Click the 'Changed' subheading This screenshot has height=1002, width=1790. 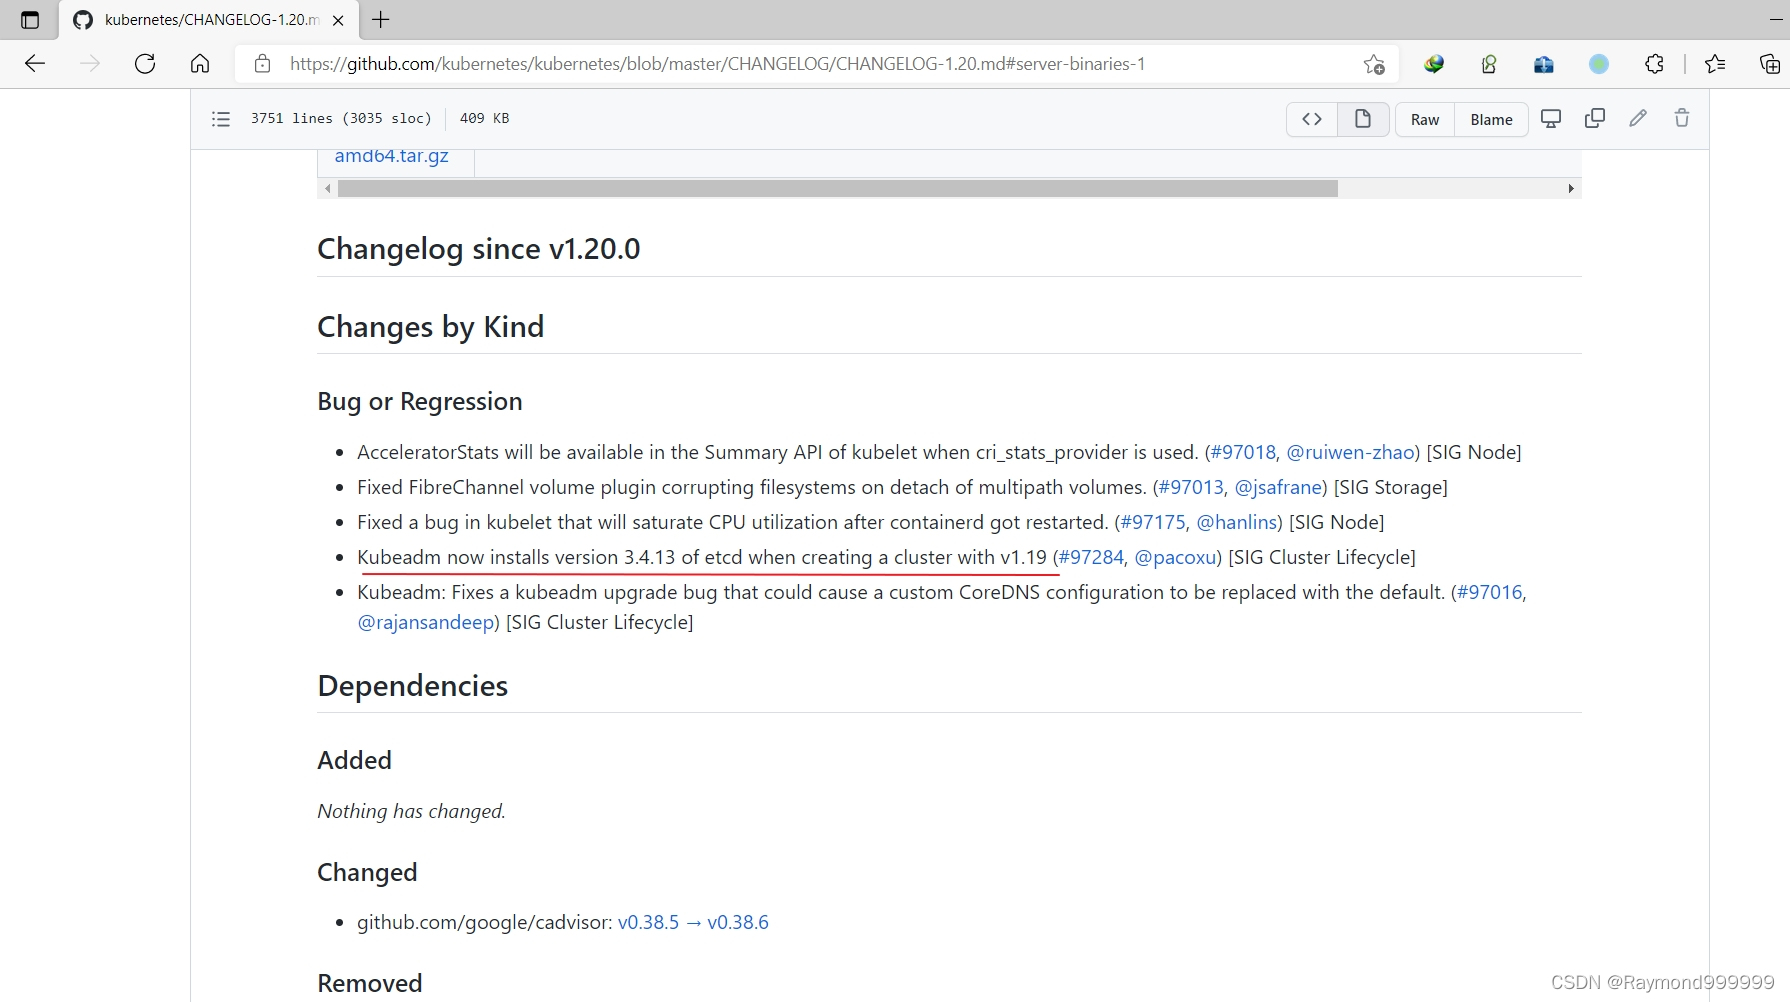(367, 872)
